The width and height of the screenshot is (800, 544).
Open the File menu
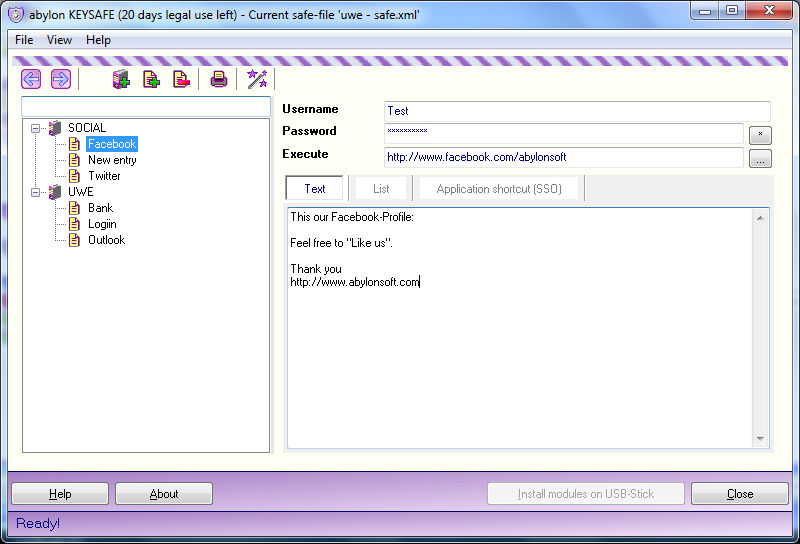click(24, 40)
